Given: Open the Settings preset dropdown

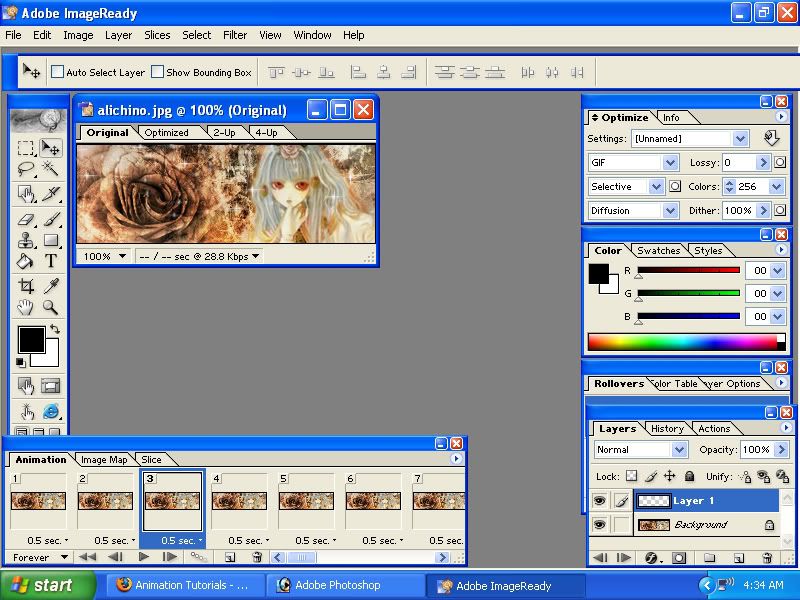Looking at the screenshot, I should coord(740,138).
